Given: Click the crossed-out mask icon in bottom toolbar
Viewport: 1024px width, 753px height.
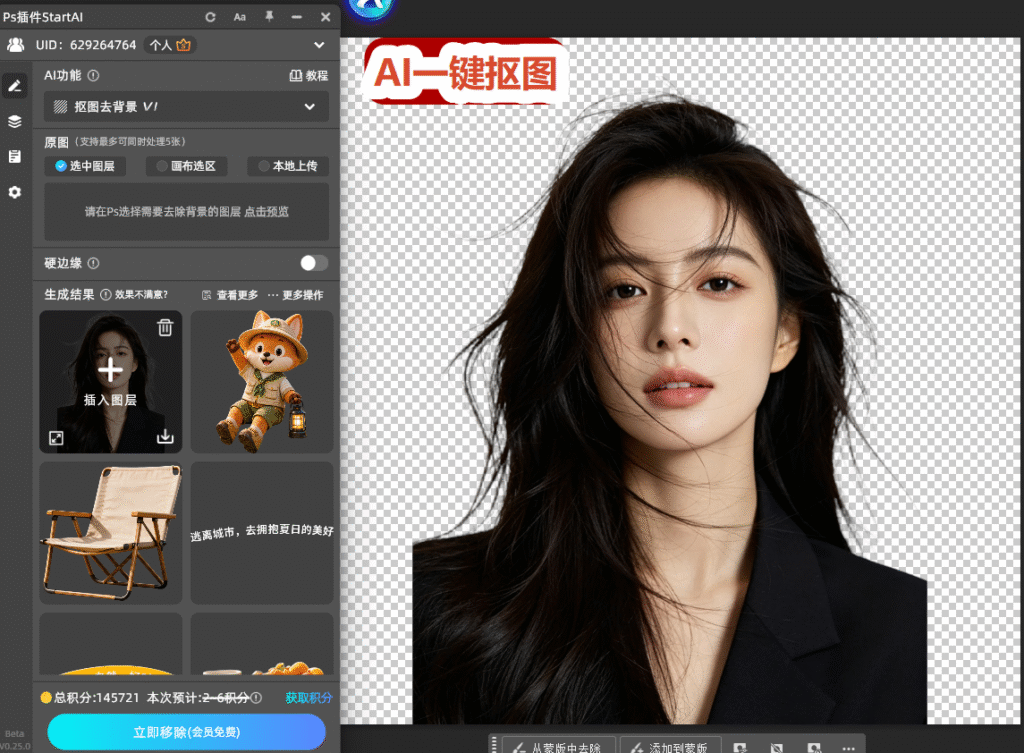Looking at the screenshot, I should pos(776,748).
